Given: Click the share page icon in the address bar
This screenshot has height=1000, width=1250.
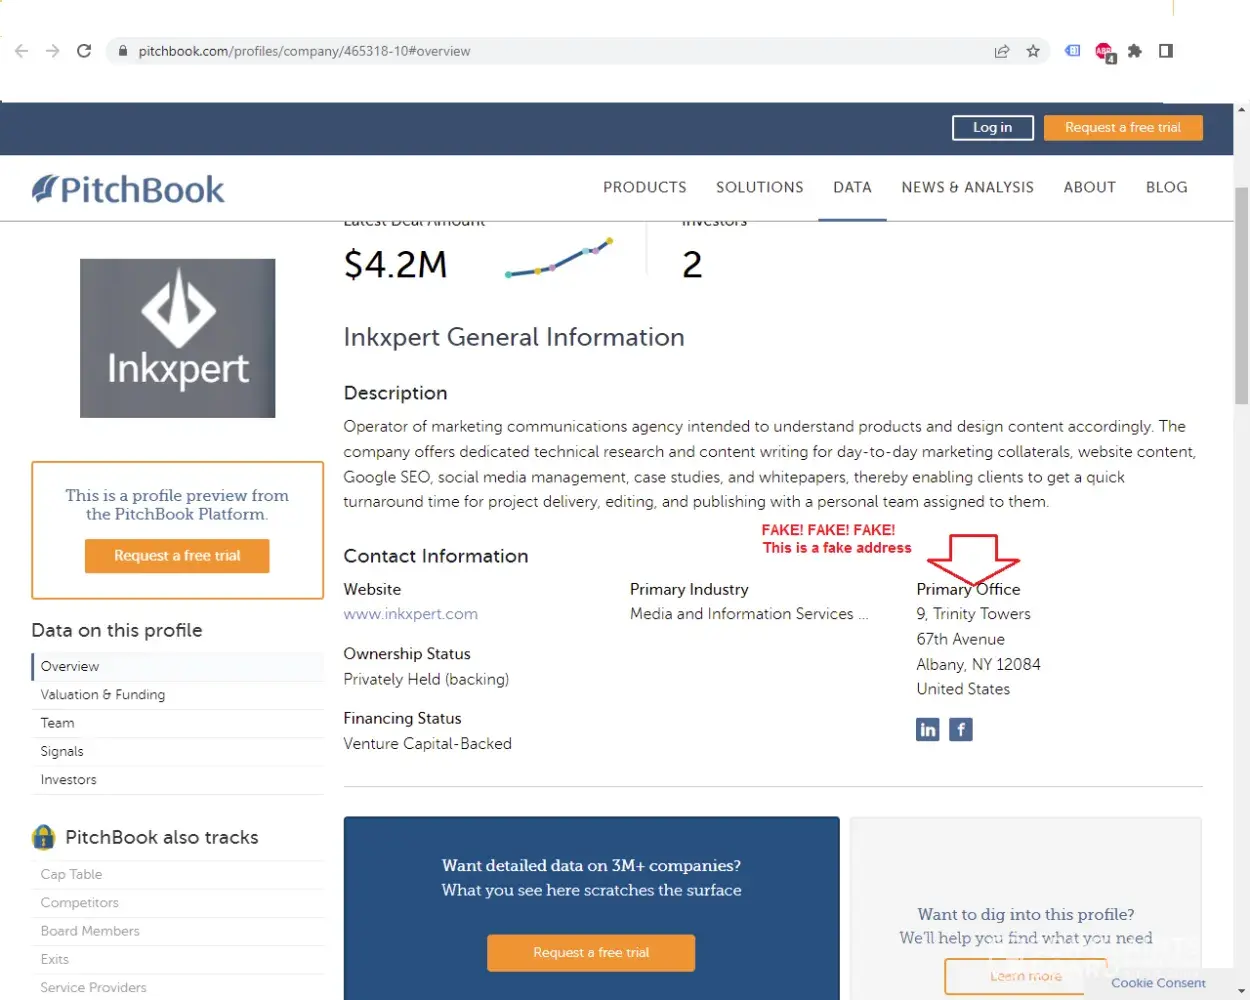Looking at the screenshot, I should click(1001, 51).
